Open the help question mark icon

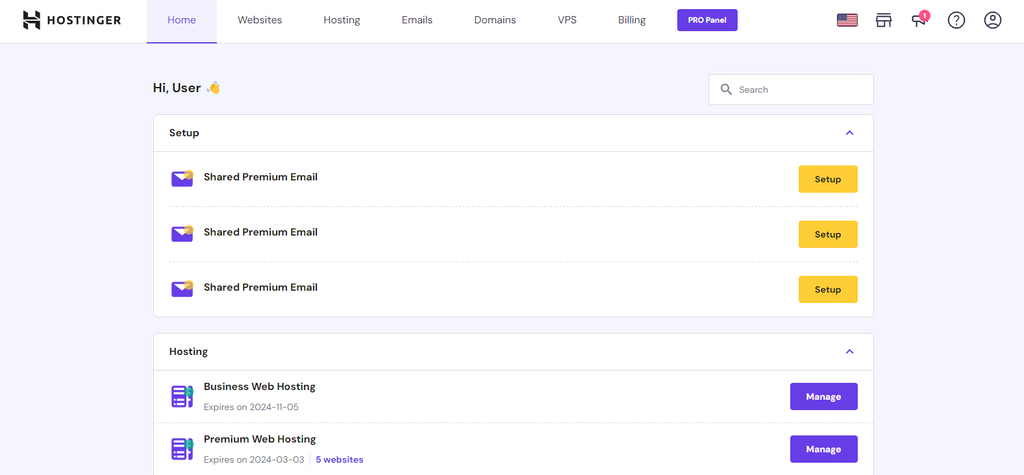point(956,20)
